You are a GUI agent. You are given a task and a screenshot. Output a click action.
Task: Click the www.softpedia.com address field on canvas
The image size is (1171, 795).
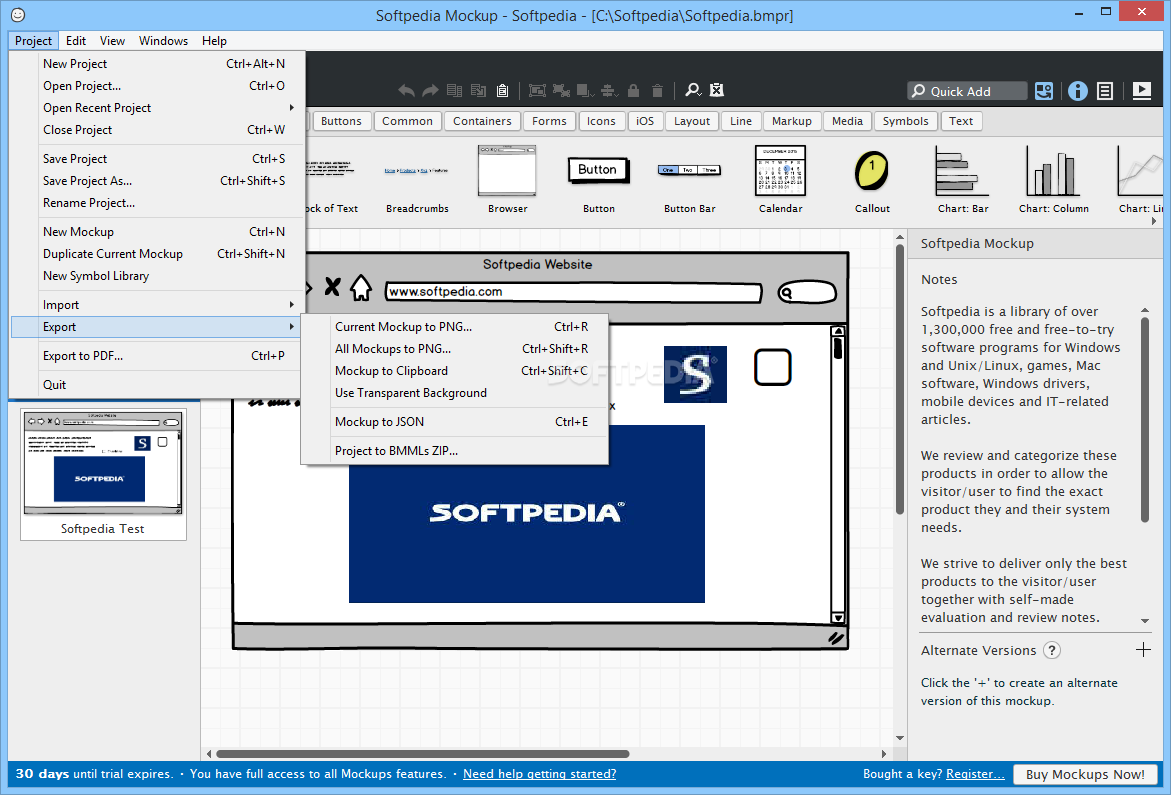(x=574, y=292)
